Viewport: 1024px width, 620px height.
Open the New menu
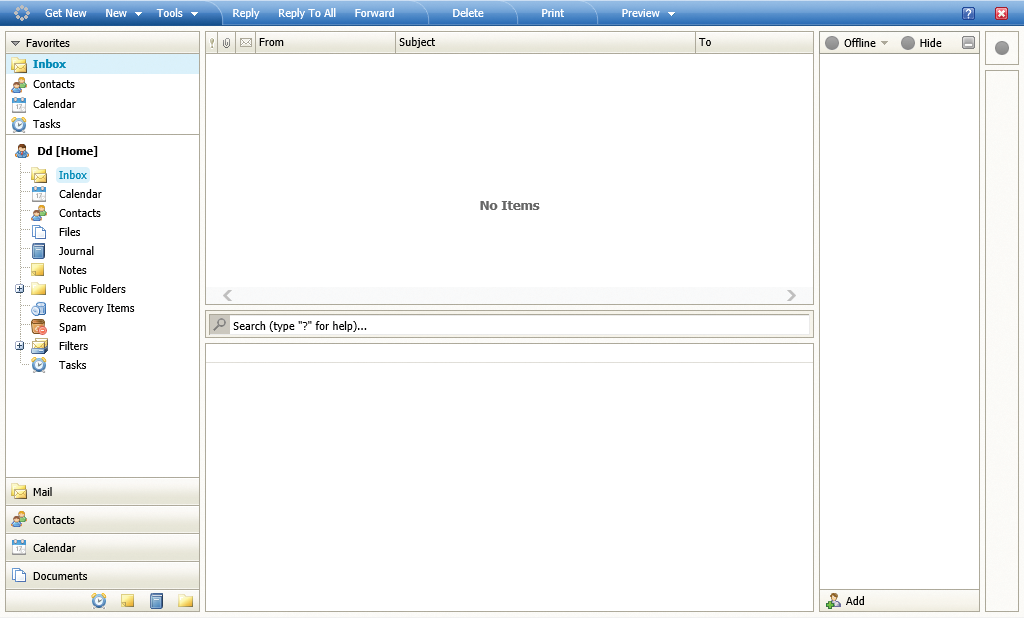tap(118, 13)
